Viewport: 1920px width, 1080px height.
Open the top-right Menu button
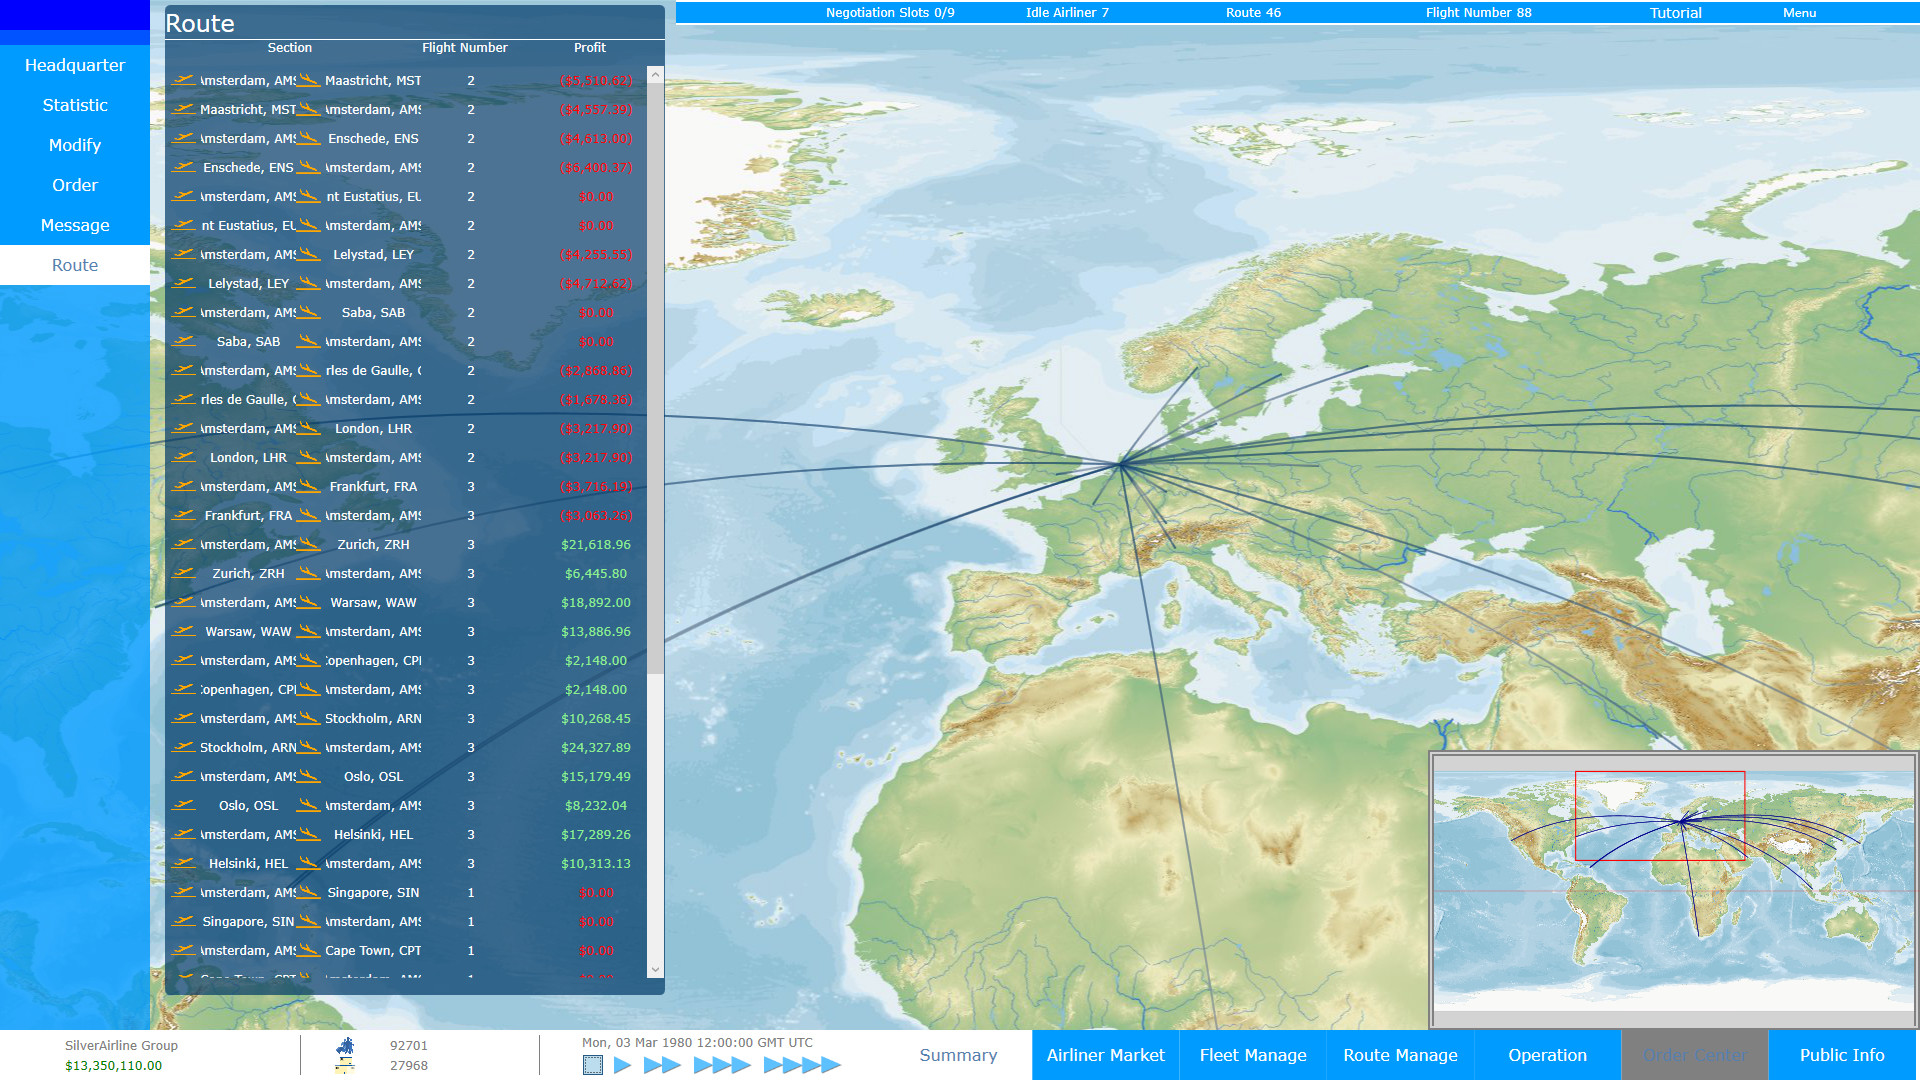1799,13
